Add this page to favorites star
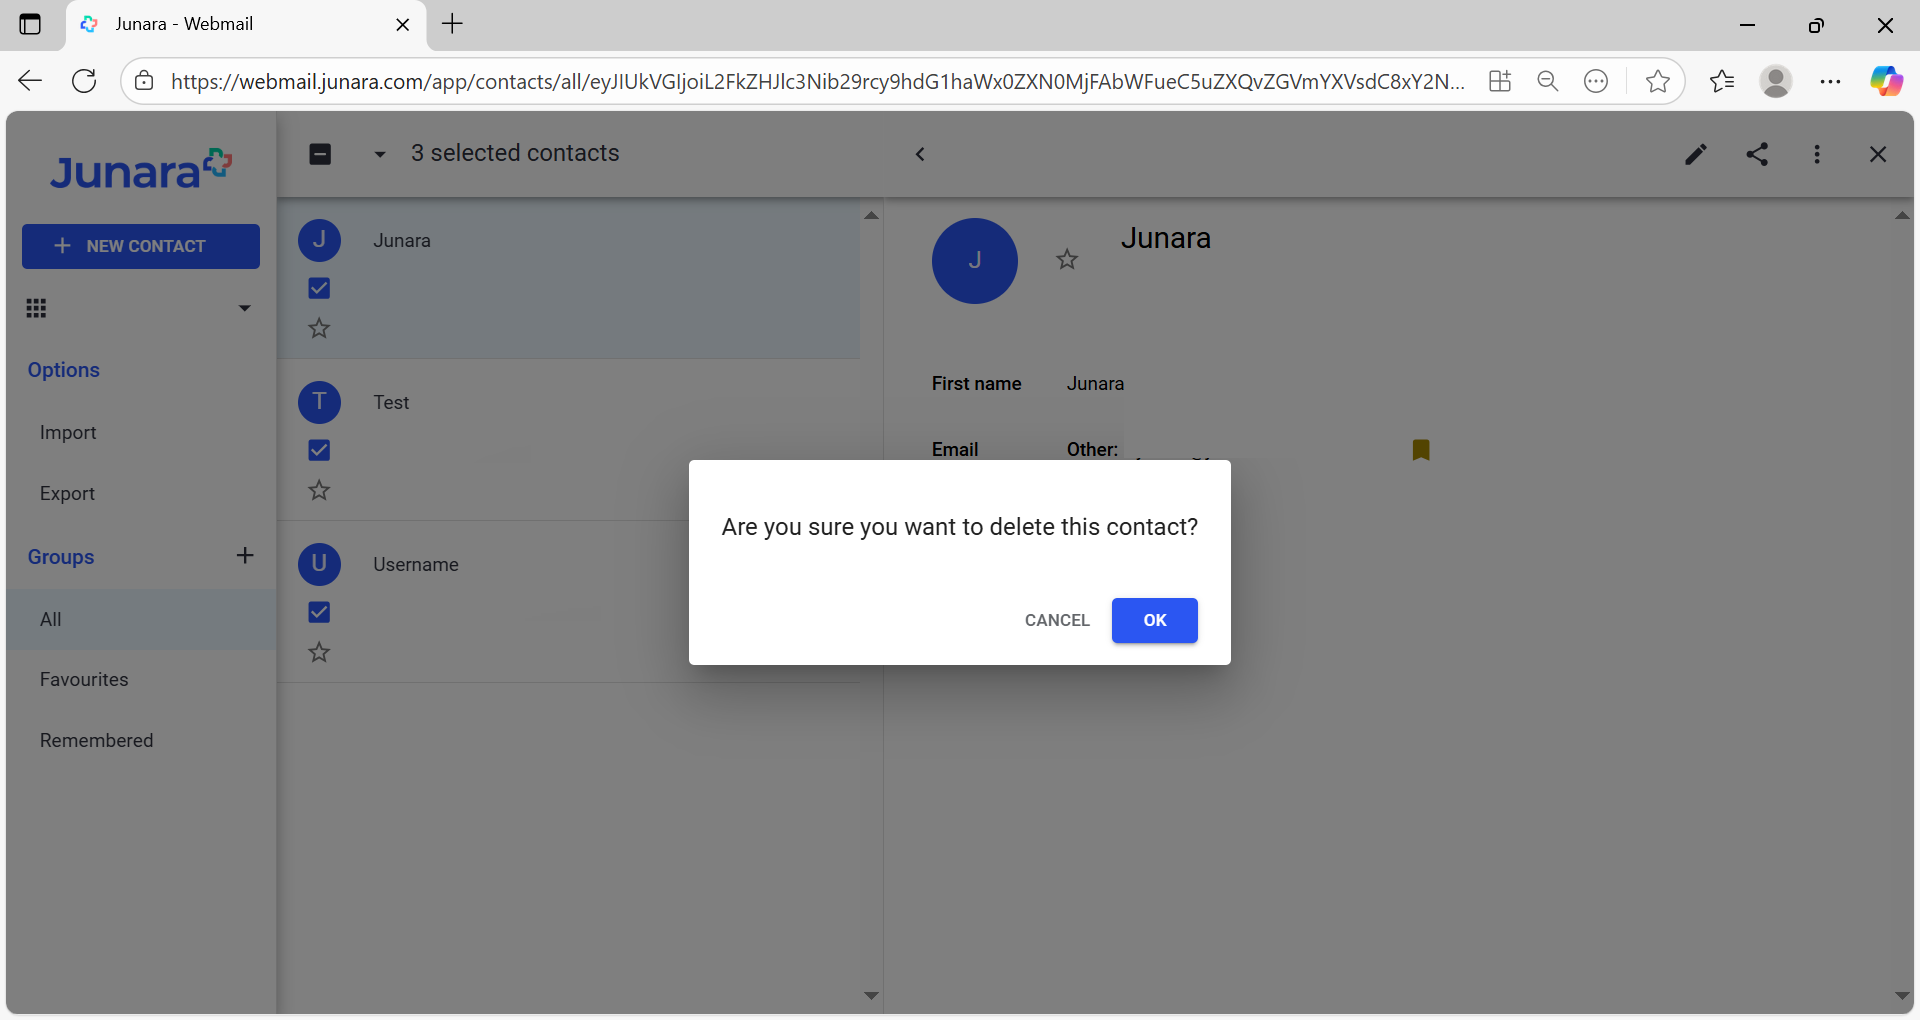The height and width of the screenshot is (1020, 1920). point(1657,81)
